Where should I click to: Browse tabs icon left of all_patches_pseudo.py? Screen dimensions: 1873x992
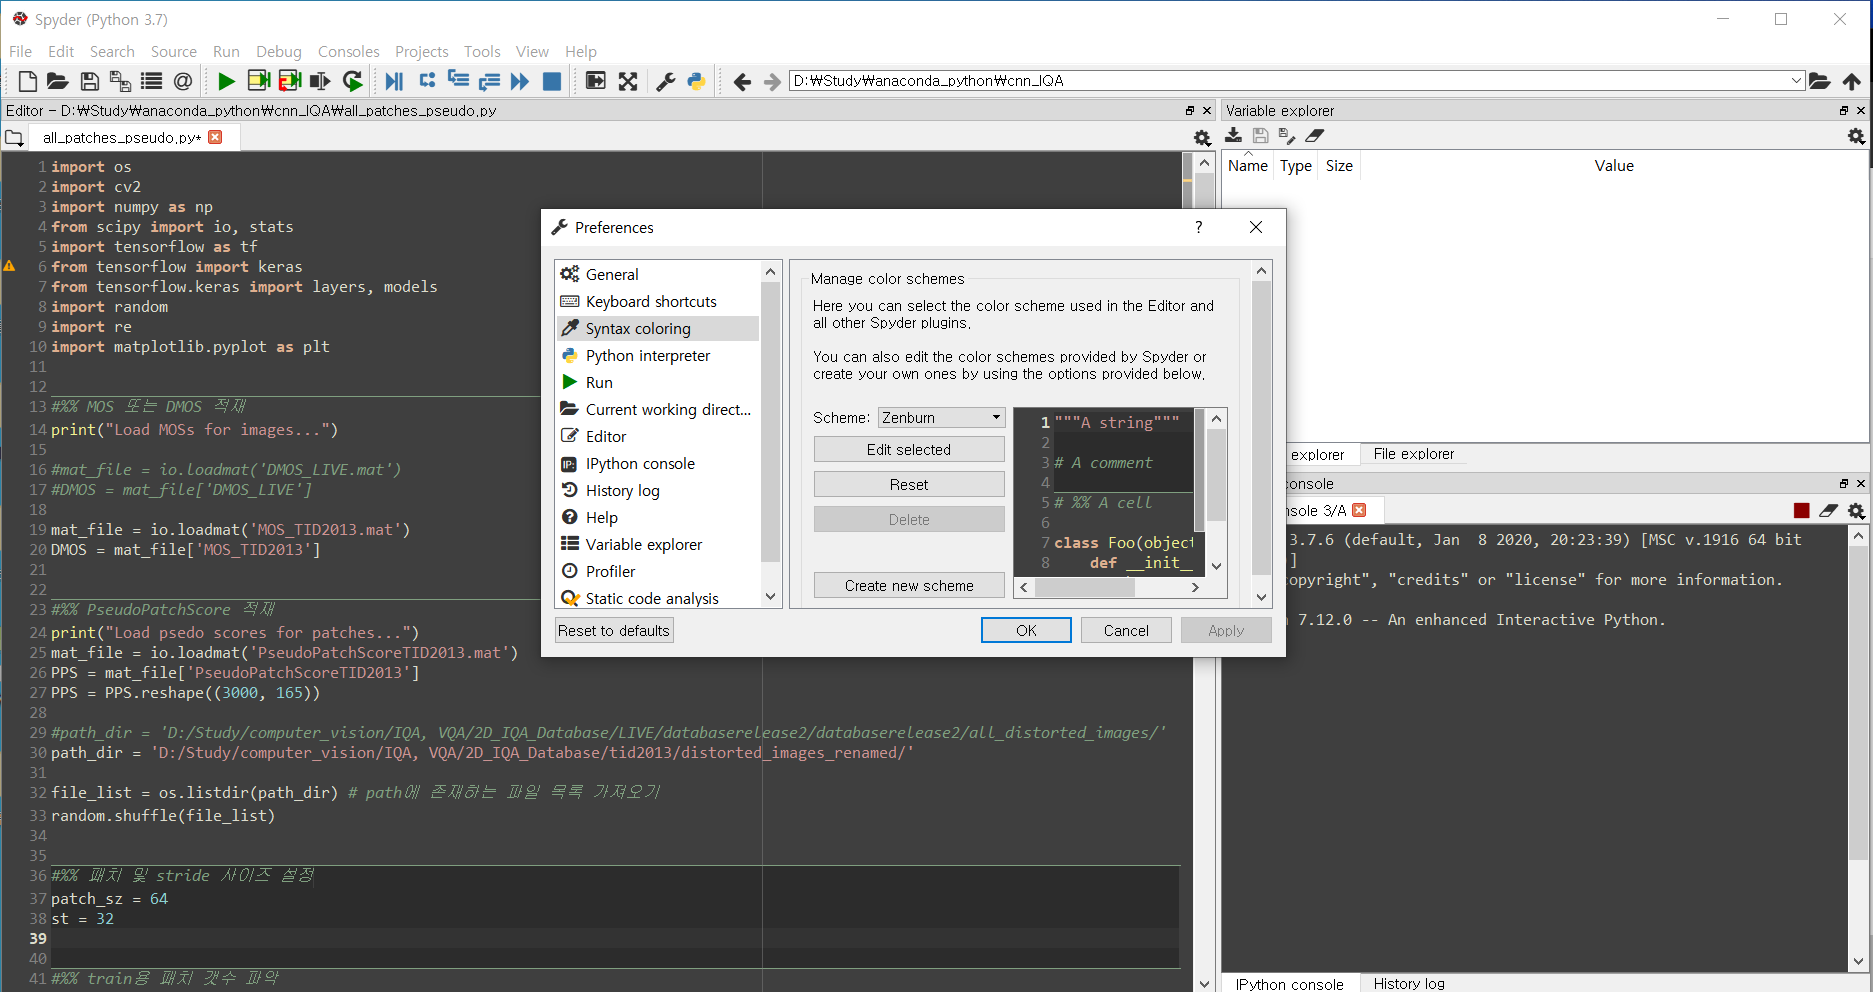click(14, 138)
